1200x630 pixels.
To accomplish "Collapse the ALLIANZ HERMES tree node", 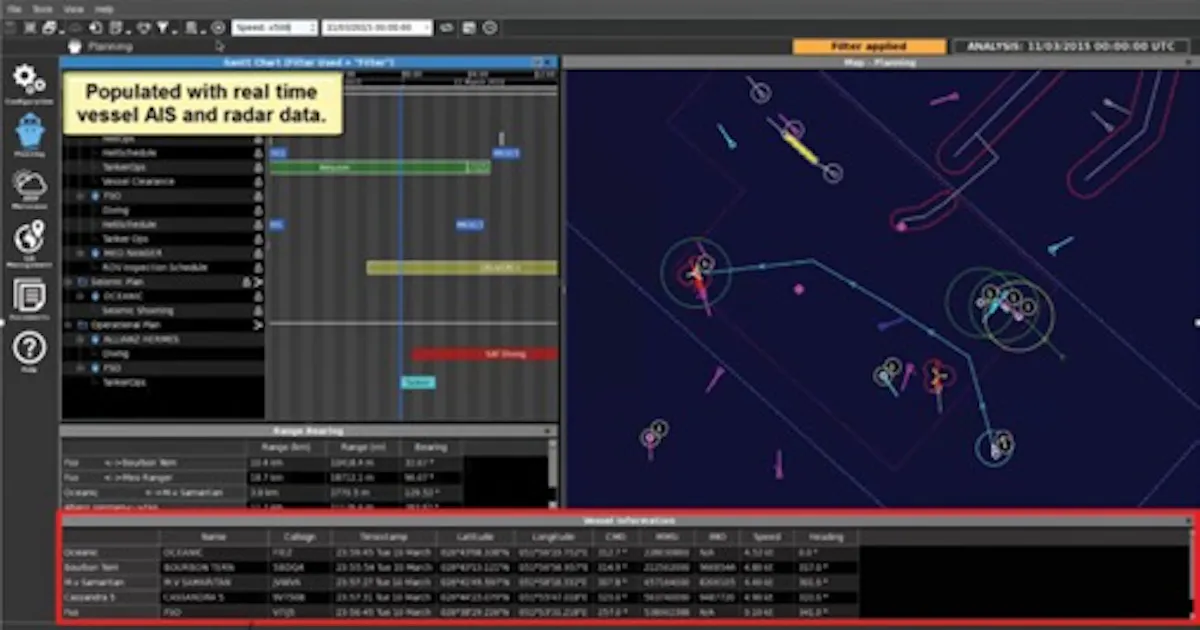I will click(x=82, y=340).
